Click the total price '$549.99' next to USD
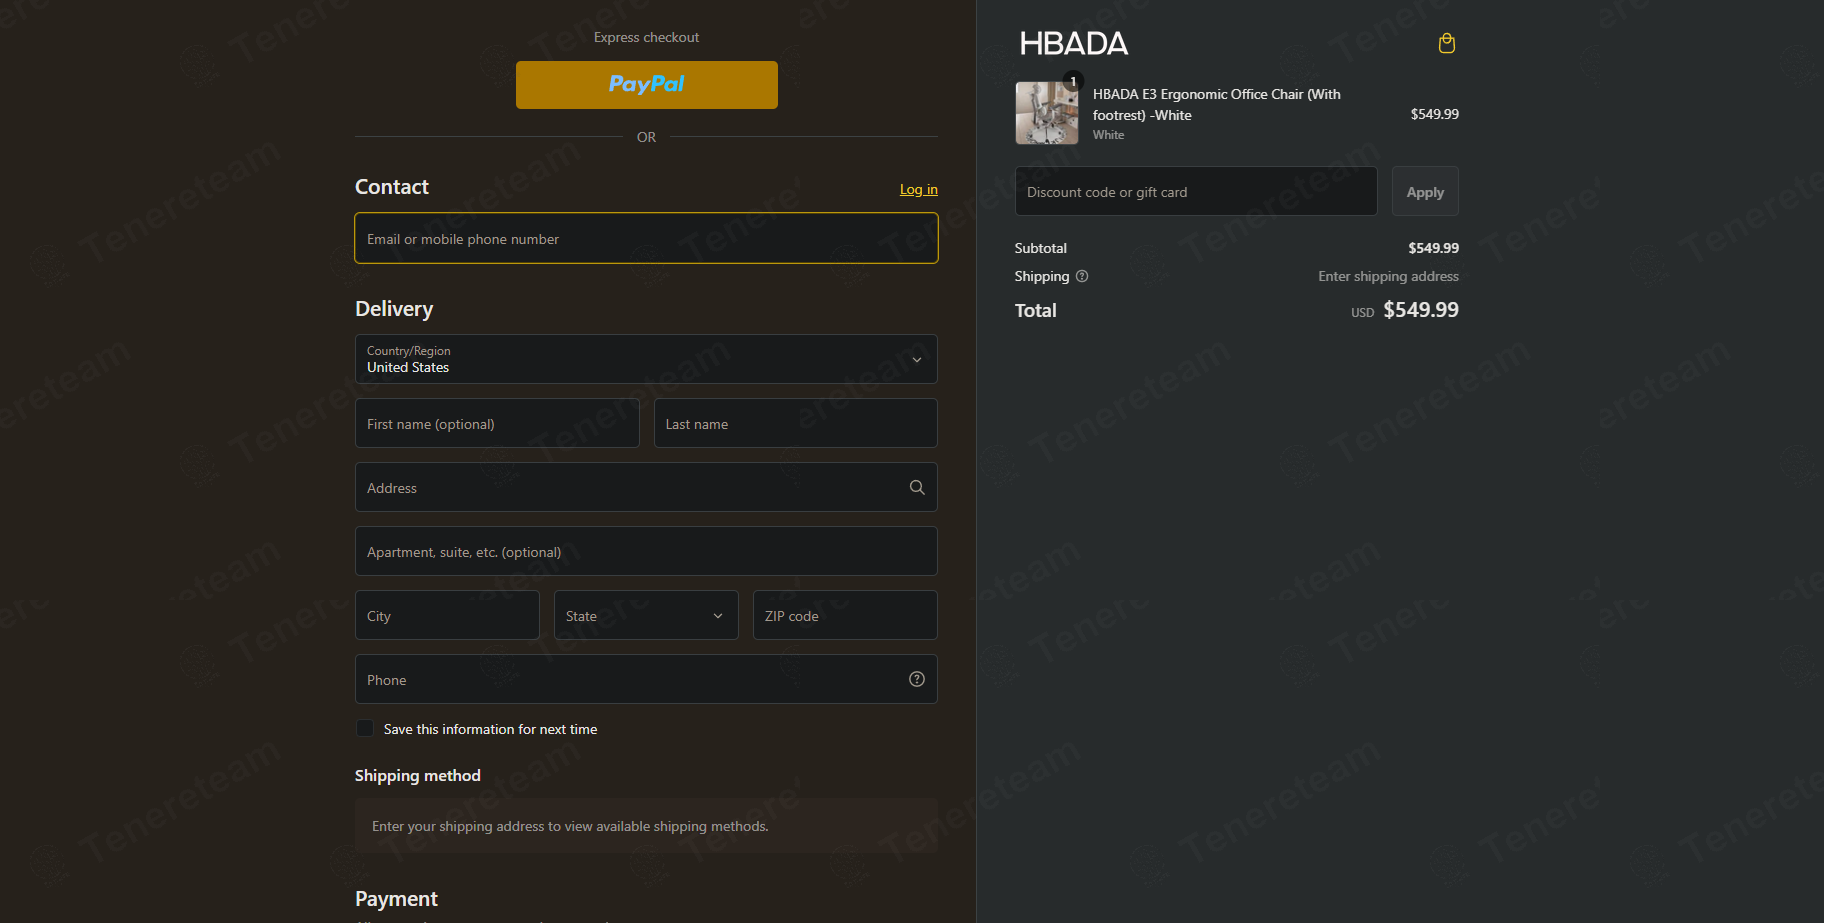The width and height of the screenshot is (1824, 923). (1421, 310)
